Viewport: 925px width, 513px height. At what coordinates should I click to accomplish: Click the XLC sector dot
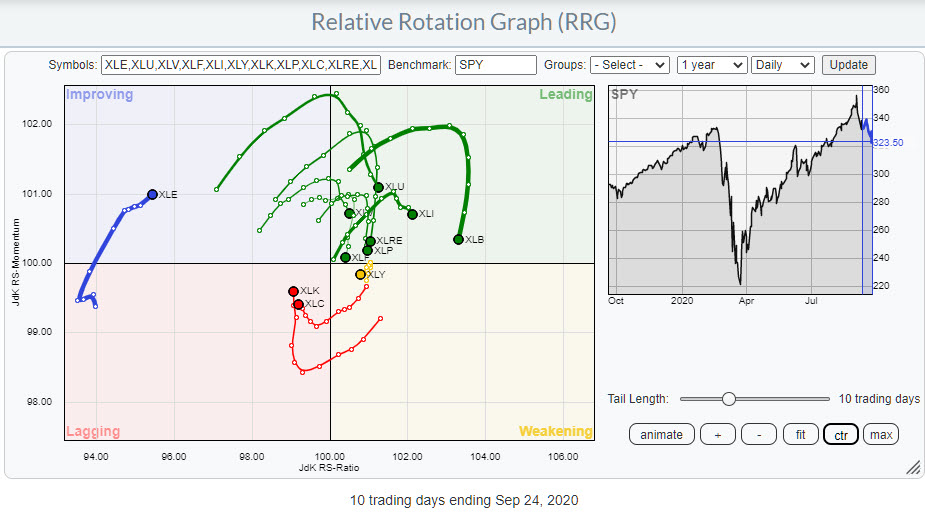[x=298, y=304]
